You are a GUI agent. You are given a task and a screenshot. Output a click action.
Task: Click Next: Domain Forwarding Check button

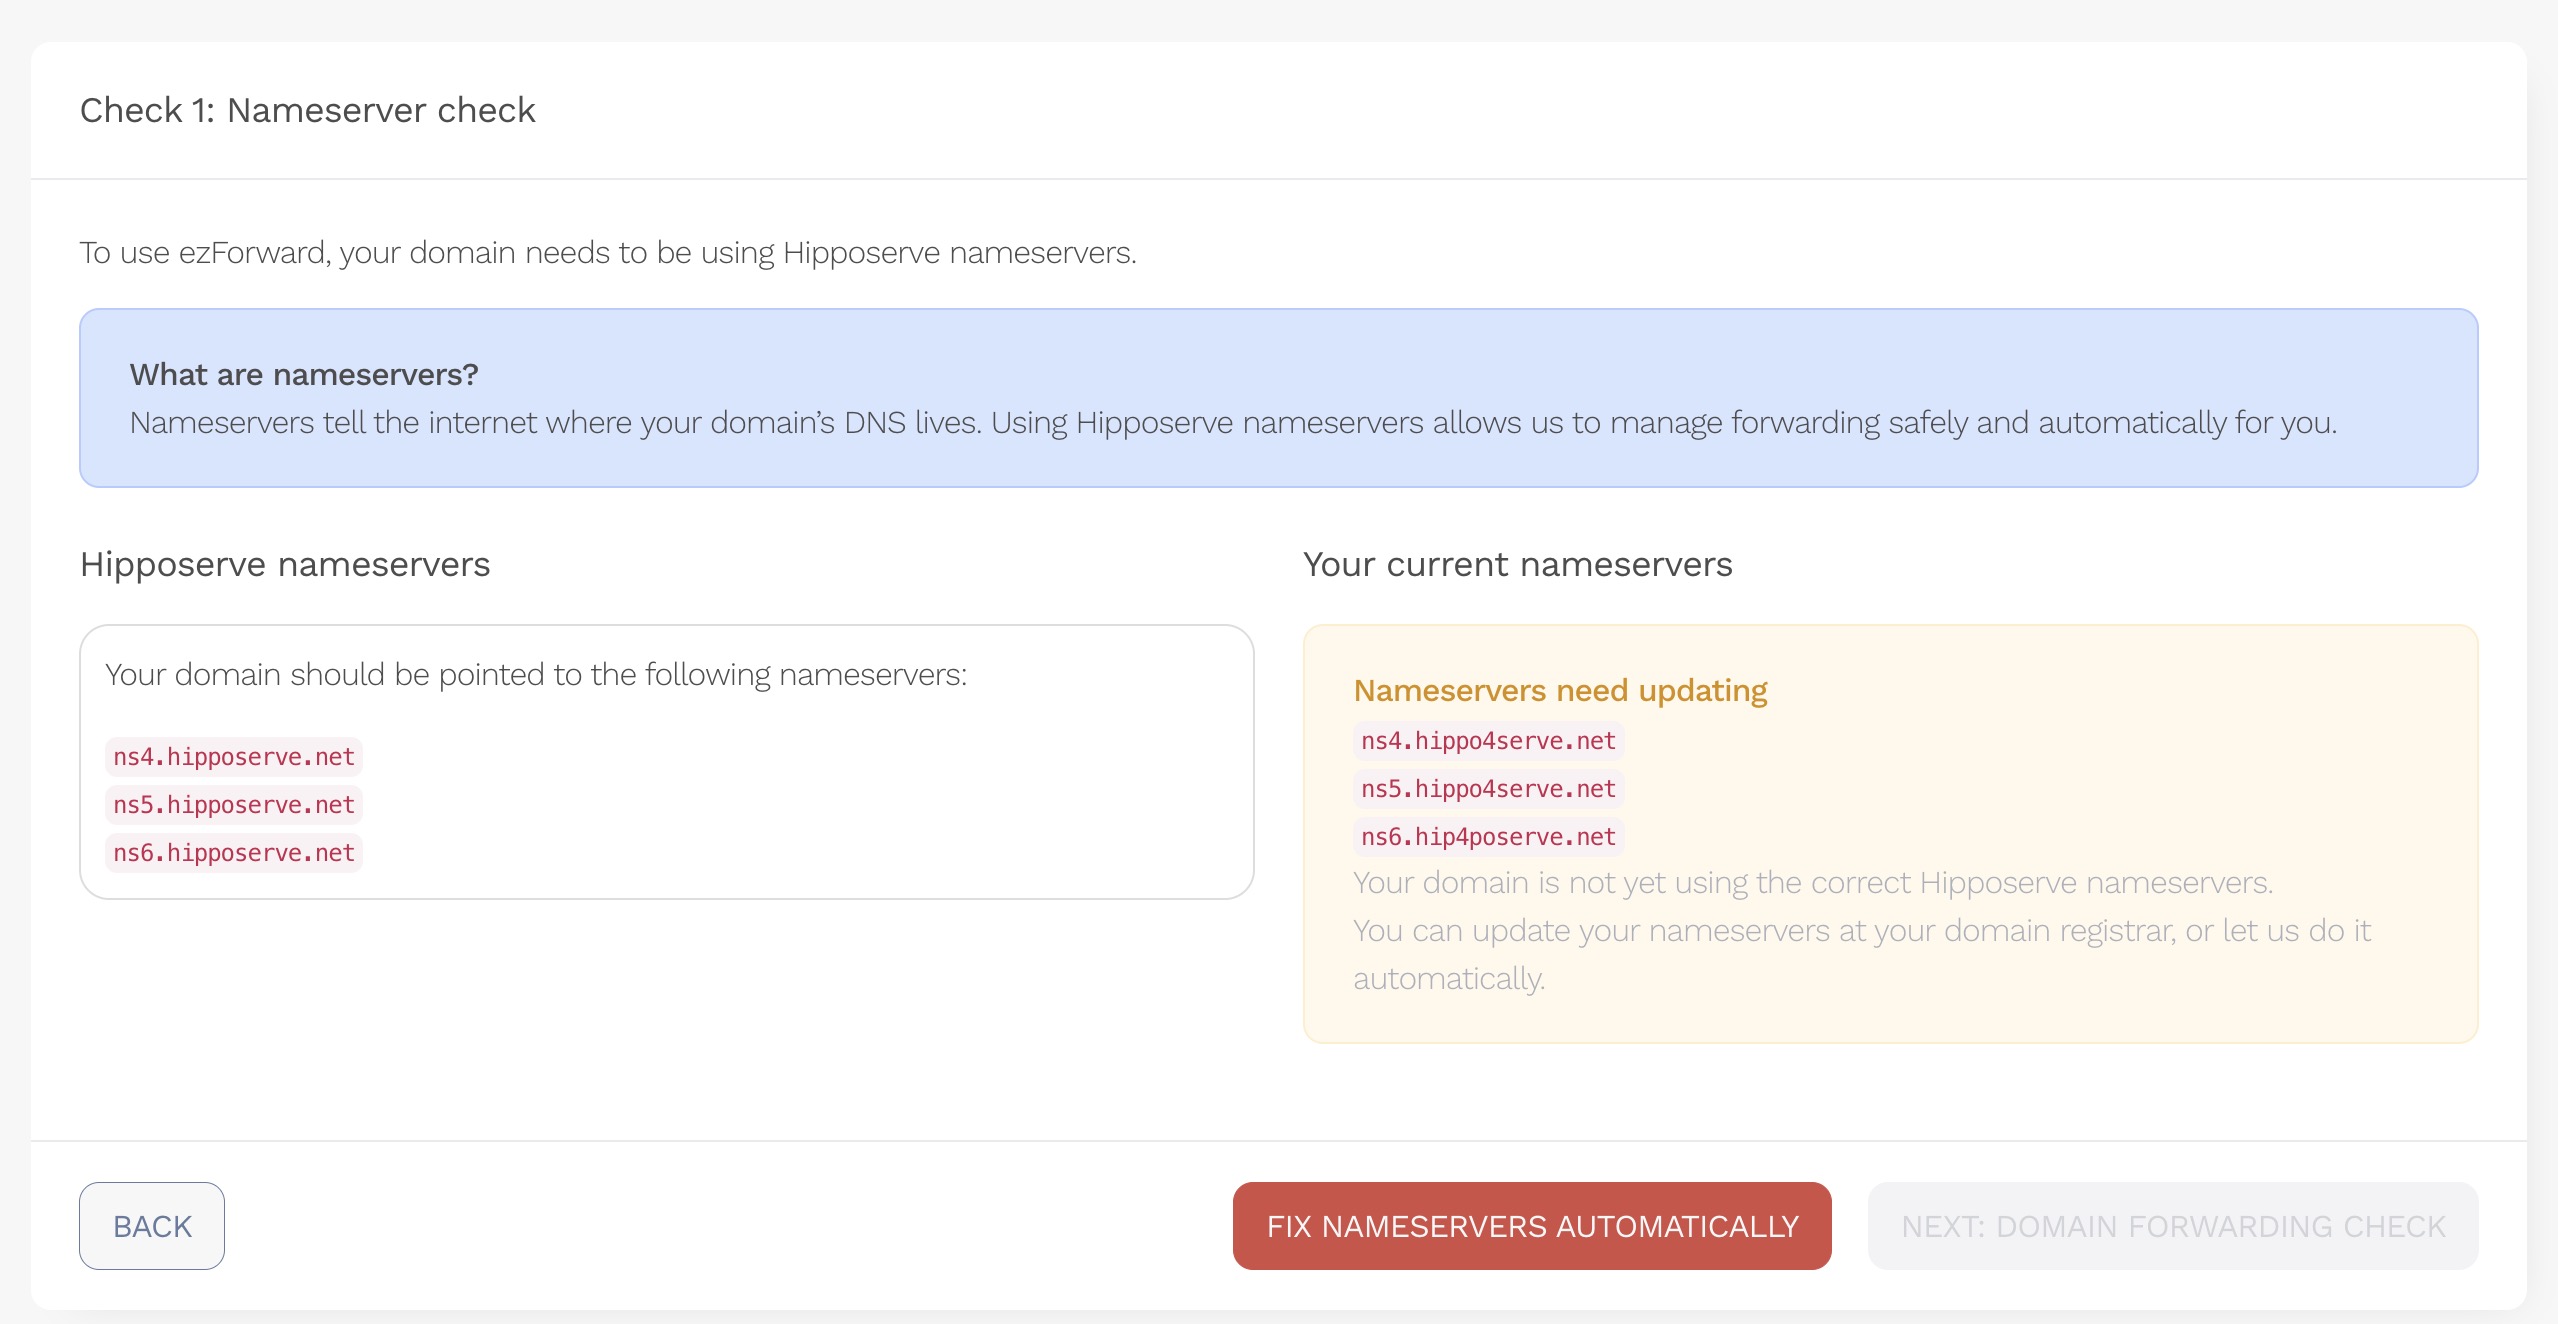click(x=2172, y=1226)
